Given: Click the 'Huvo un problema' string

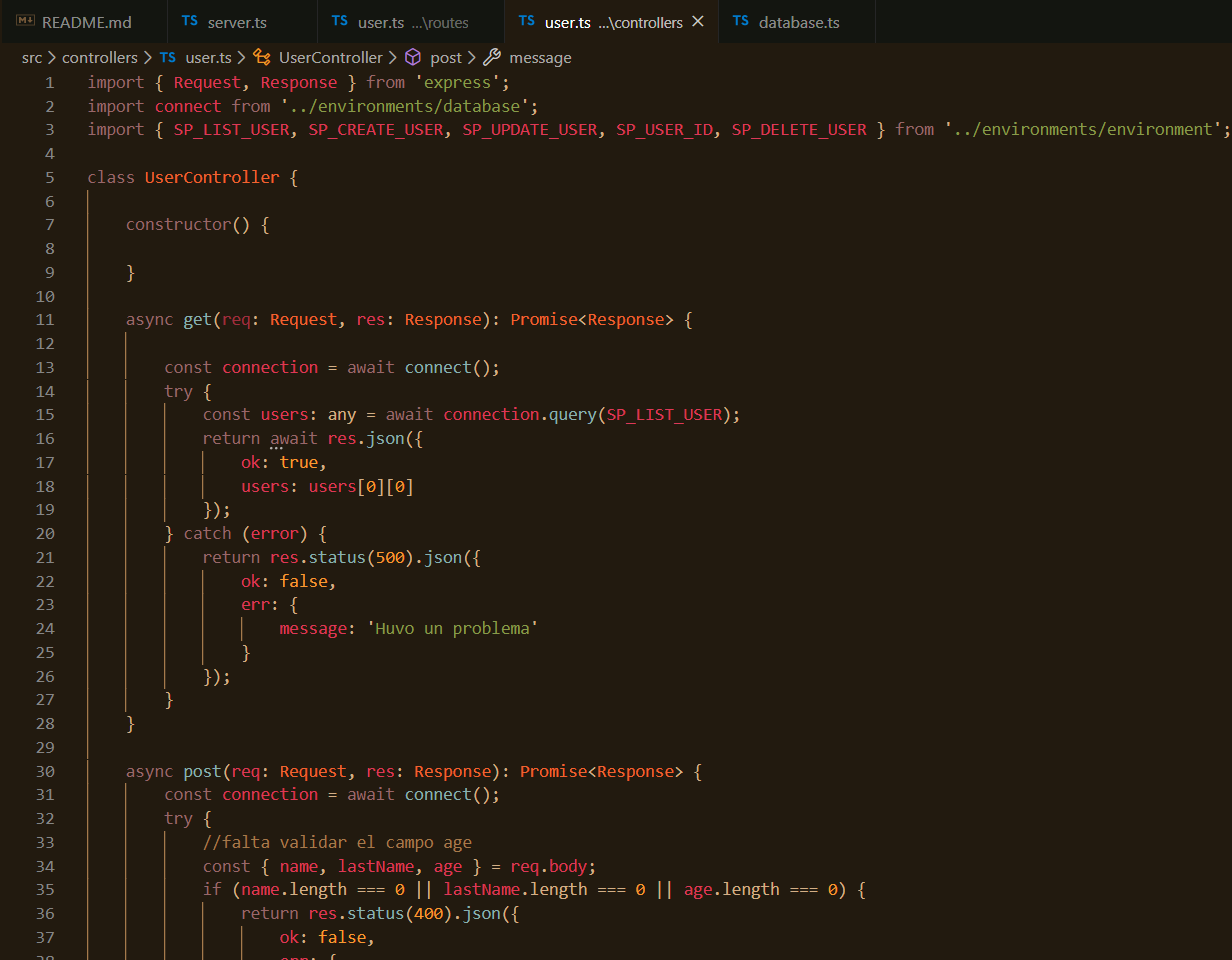Looking at the screenshot, I should 453,628.
